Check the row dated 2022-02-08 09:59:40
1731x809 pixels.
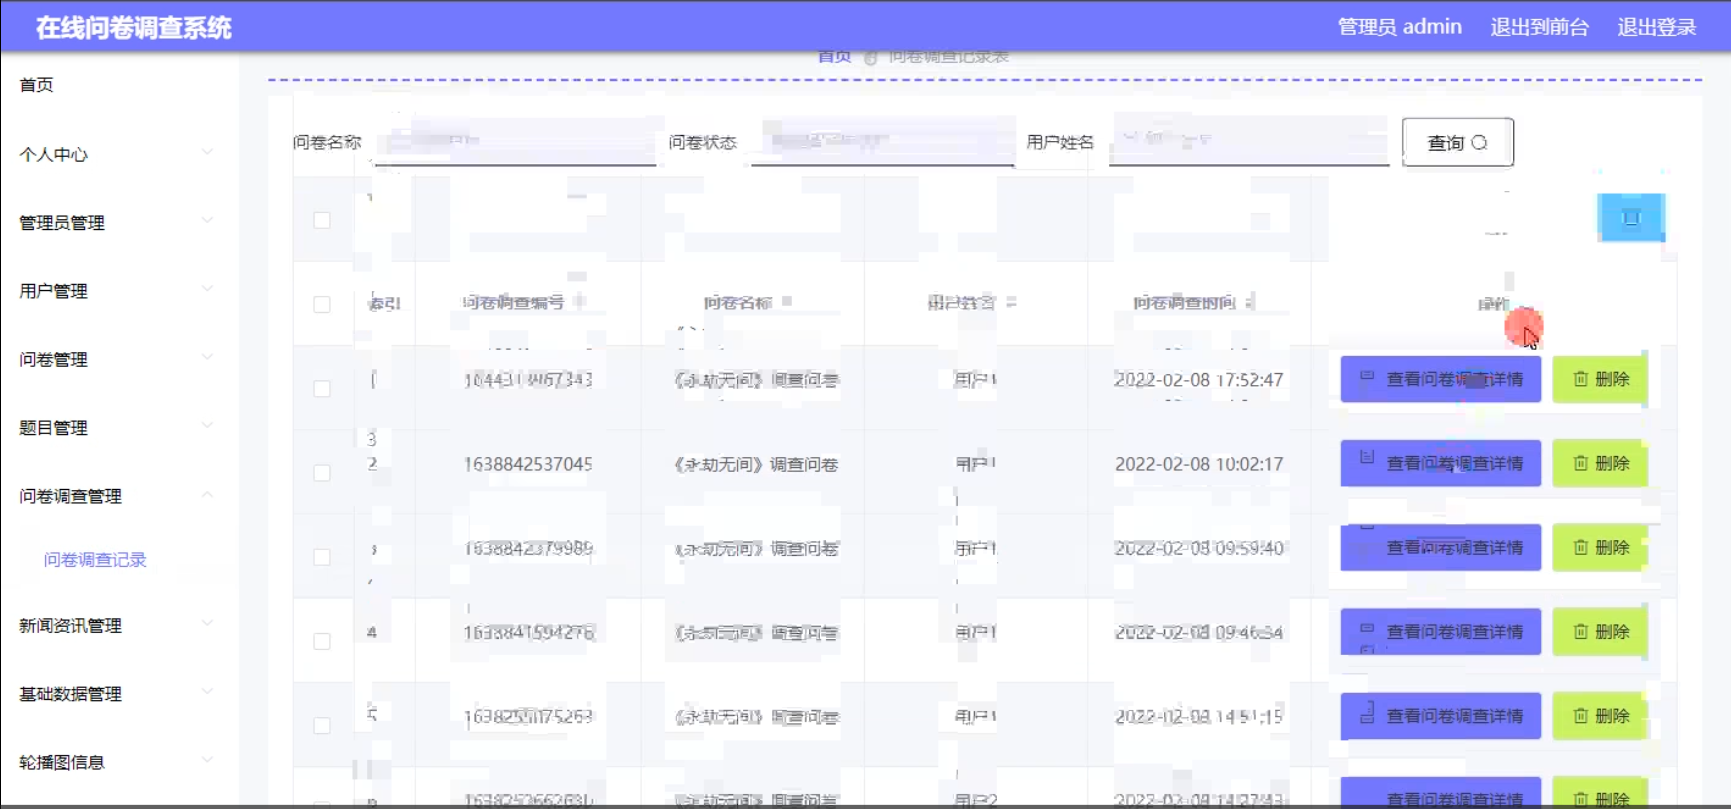coord(322,557)
